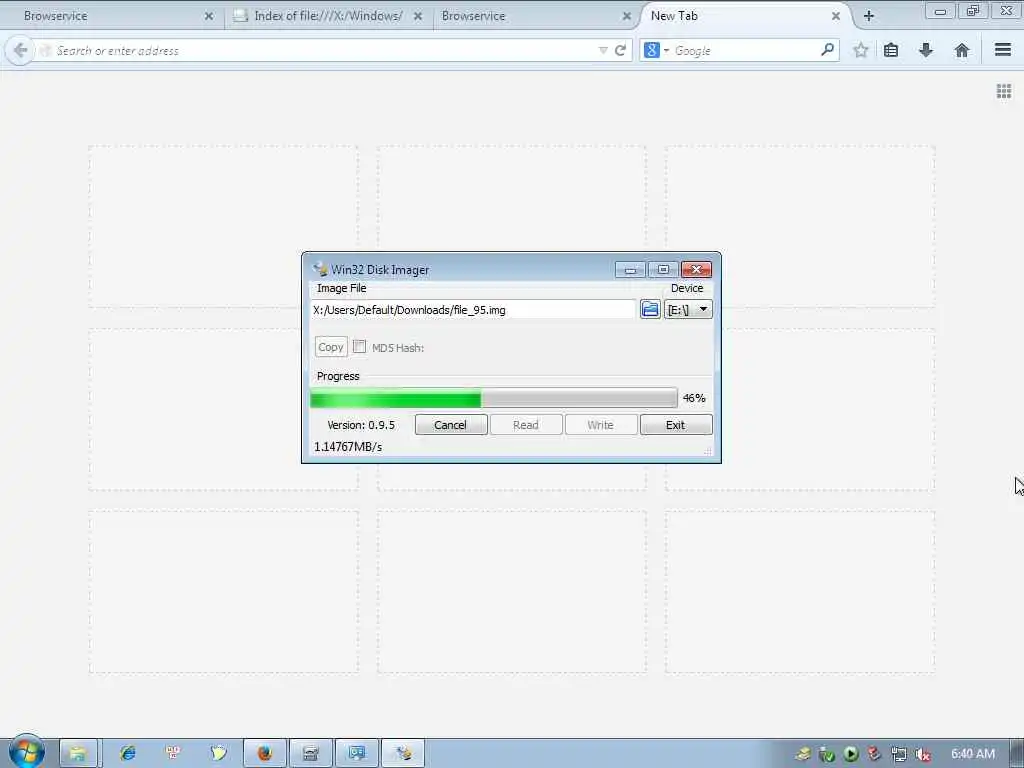Image resolution: width=1024 pixels, height=768 pixels.
Task: Open a new tab with plus button
Action: [869, 16]
